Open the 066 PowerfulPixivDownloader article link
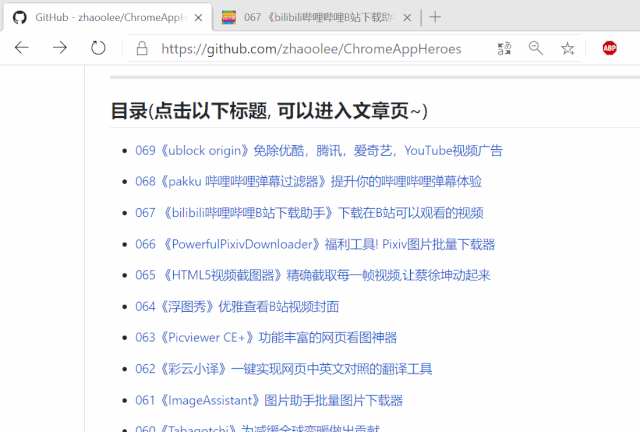Viewport: 640px width, 432px height. pyautogui.click(x=315, y=244)
